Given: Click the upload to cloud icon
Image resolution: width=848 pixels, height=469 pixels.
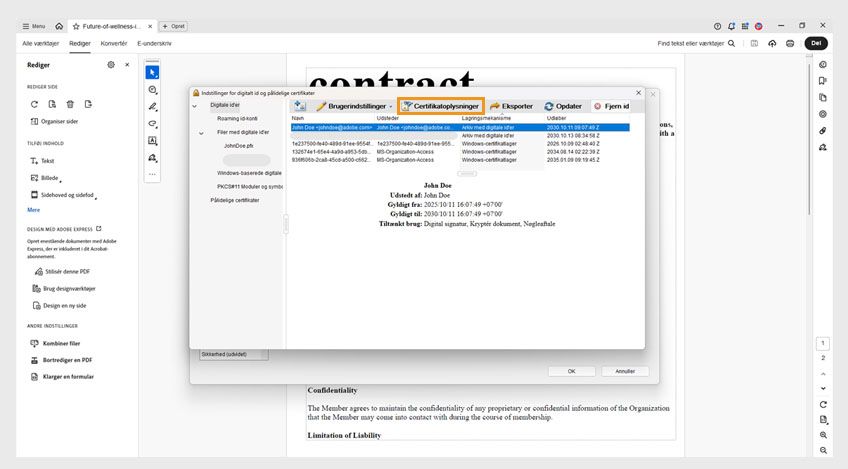Looking at the screenshot, I should pos(772,43).
